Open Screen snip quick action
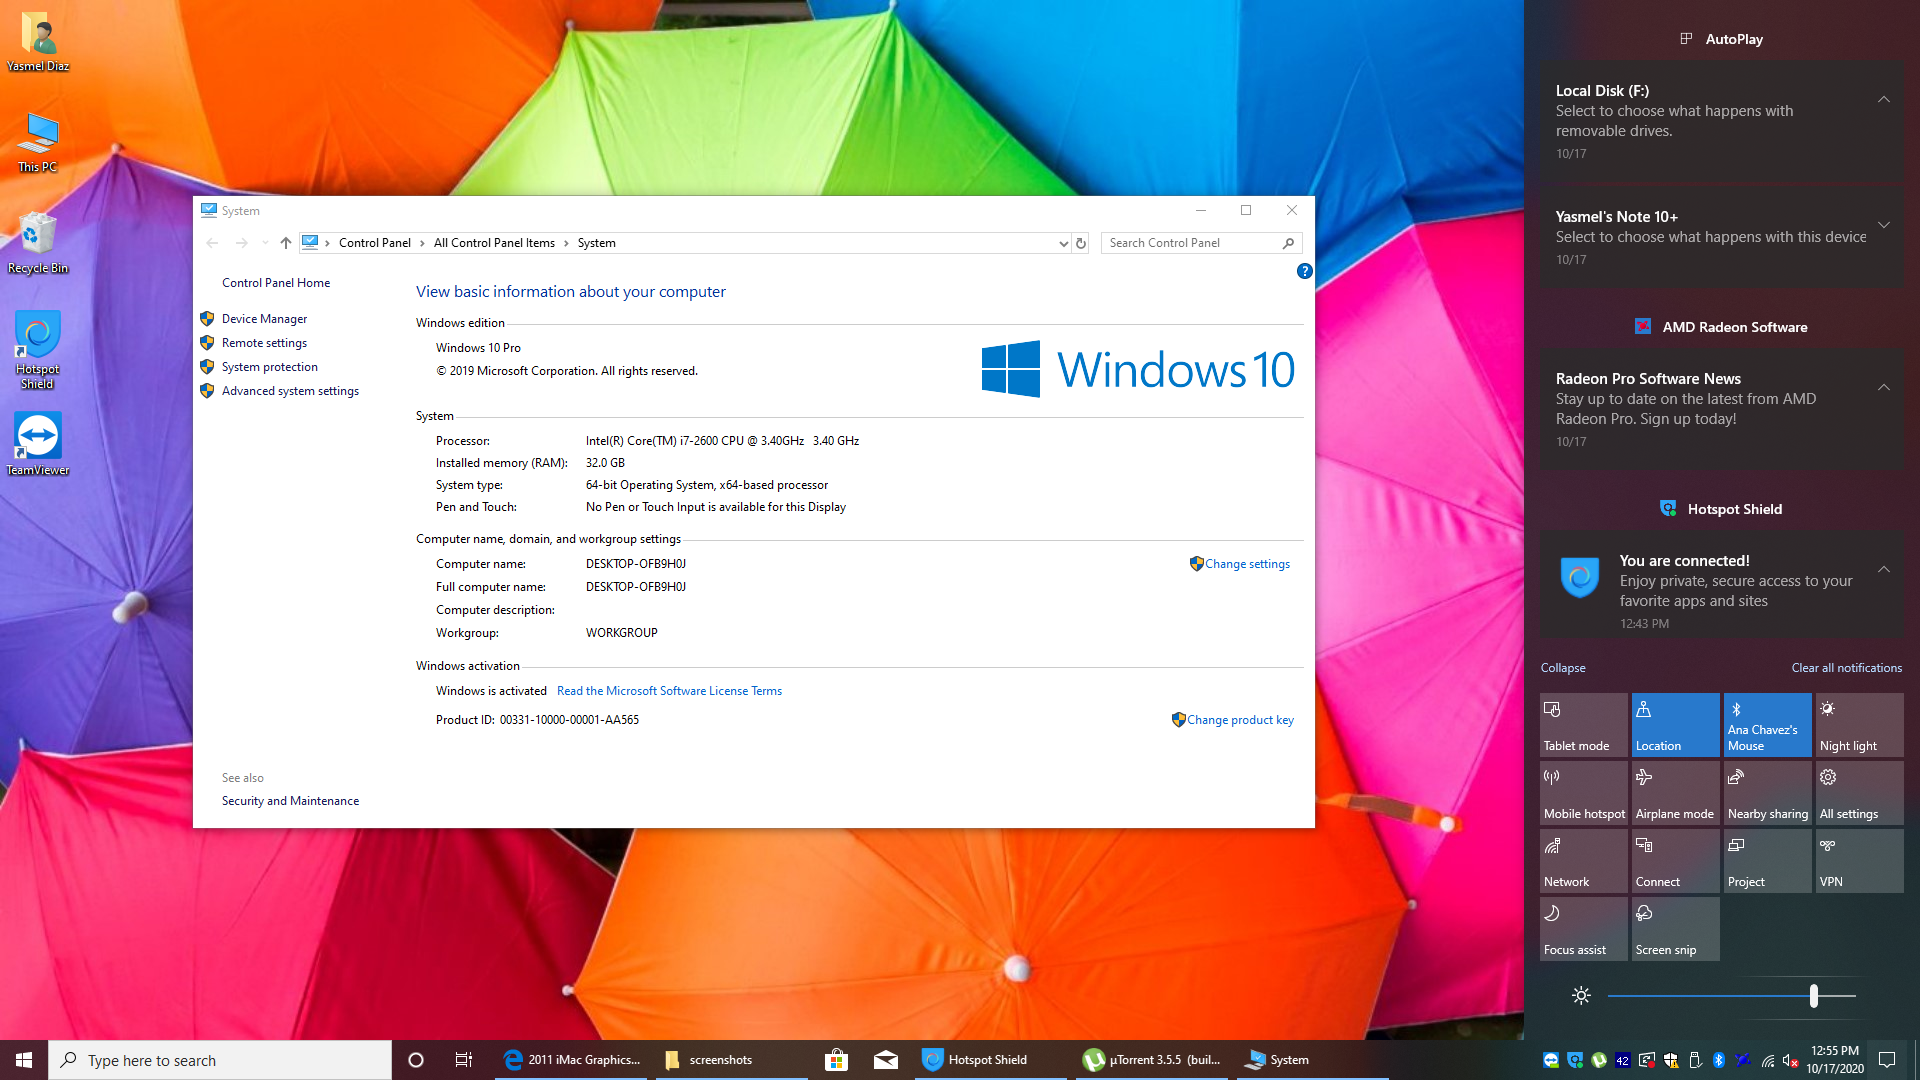Viewport: 1920px width, 1080px height. [x=1675, y=929]
